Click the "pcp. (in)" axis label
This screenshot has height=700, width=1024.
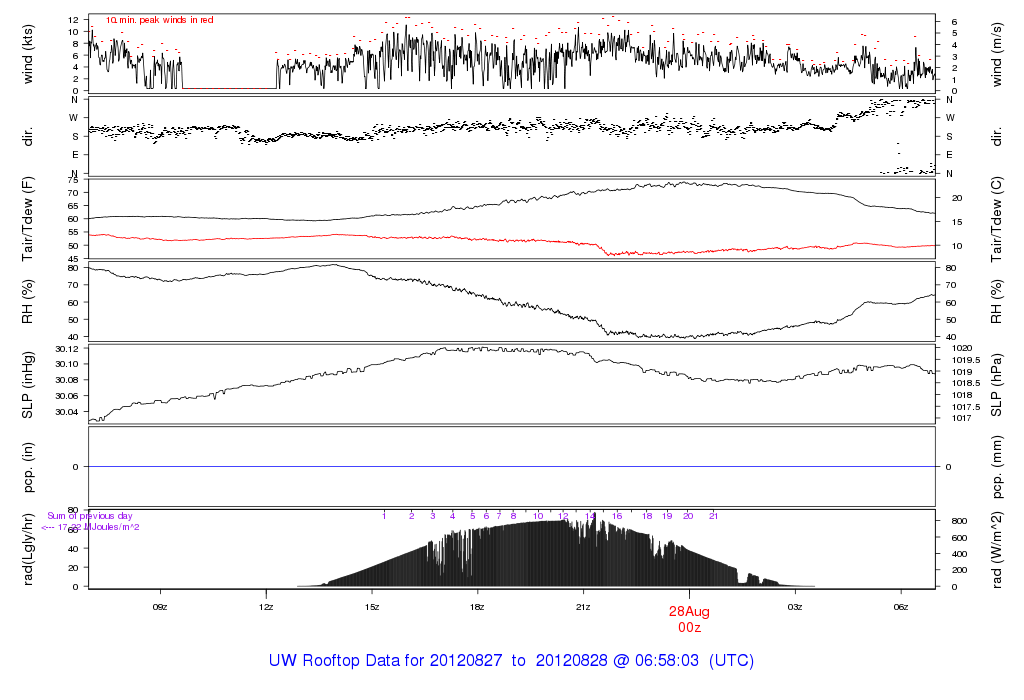(x=28, y=467)
